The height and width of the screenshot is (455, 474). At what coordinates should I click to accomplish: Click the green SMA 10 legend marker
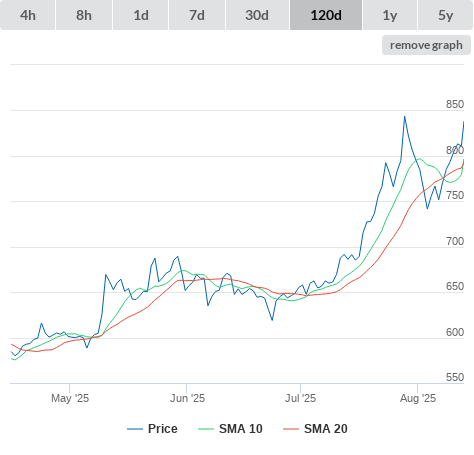coord(206,429)
